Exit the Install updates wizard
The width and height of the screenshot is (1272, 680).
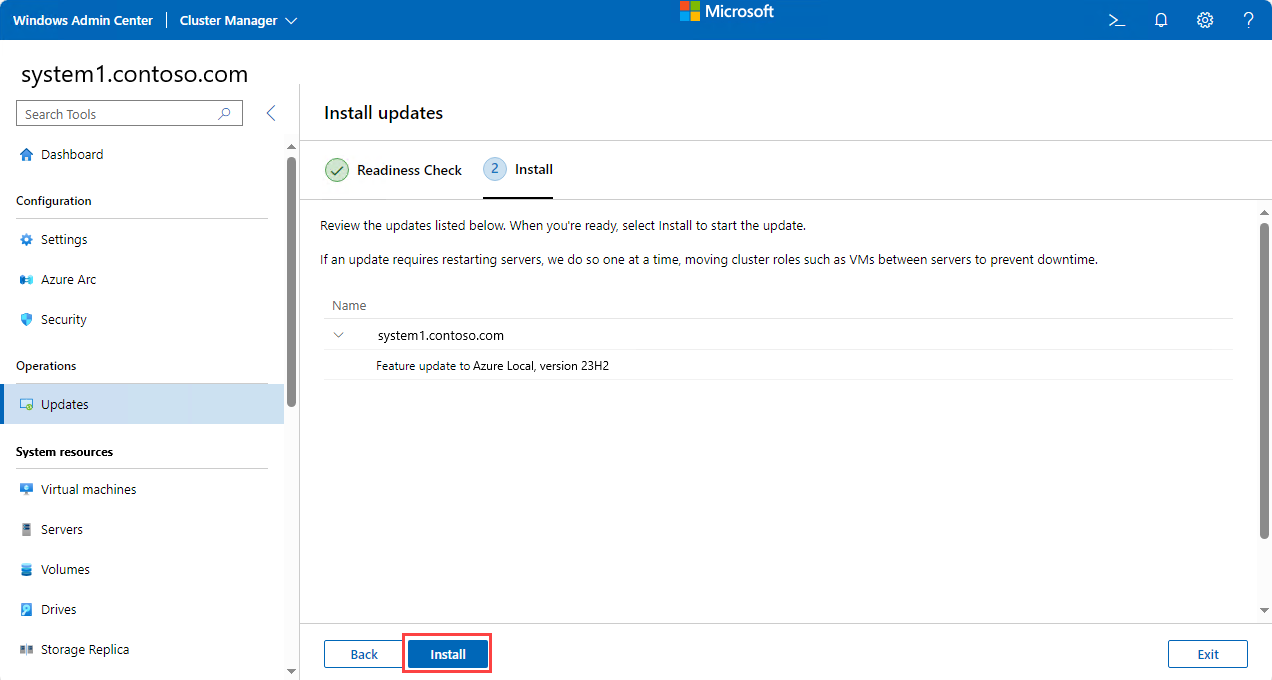pos(1207,654)
